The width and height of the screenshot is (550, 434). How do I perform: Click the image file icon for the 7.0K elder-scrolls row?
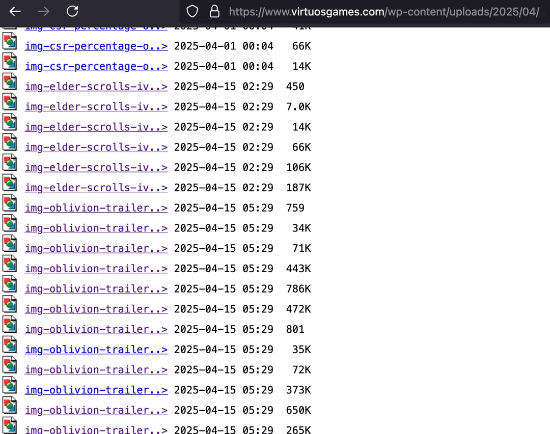coord(9,101)
